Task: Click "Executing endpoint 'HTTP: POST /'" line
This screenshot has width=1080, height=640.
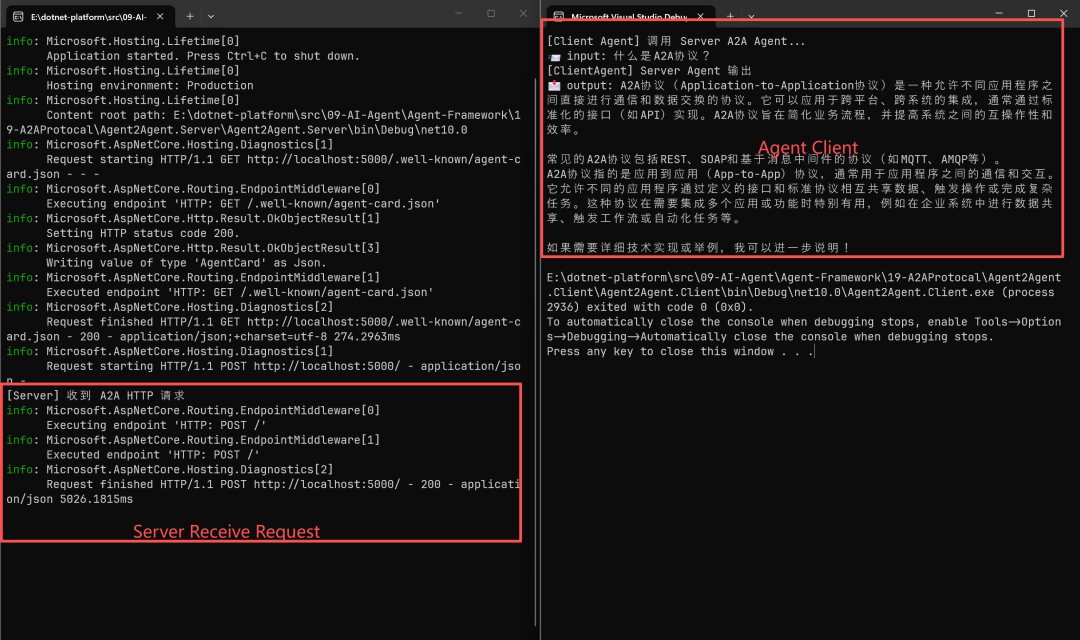Action: 156,425
